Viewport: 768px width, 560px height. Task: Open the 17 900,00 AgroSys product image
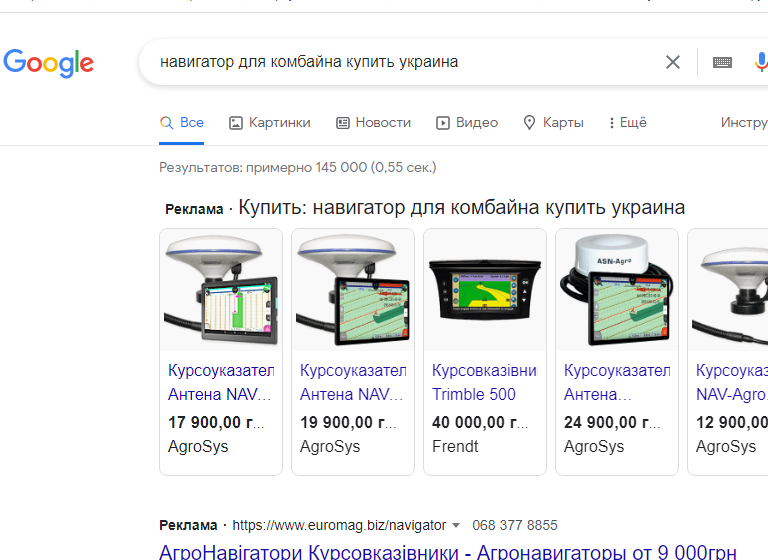click(x=221, y=290)
